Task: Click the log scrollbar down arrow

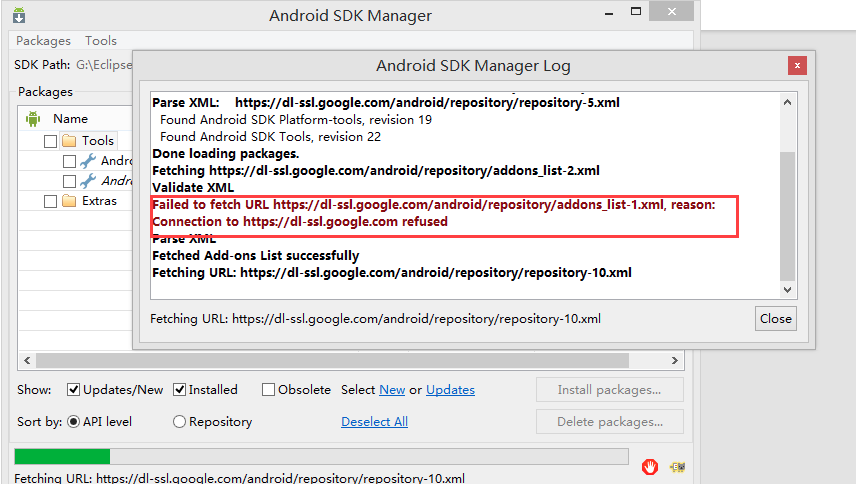Action: (787, 290)
